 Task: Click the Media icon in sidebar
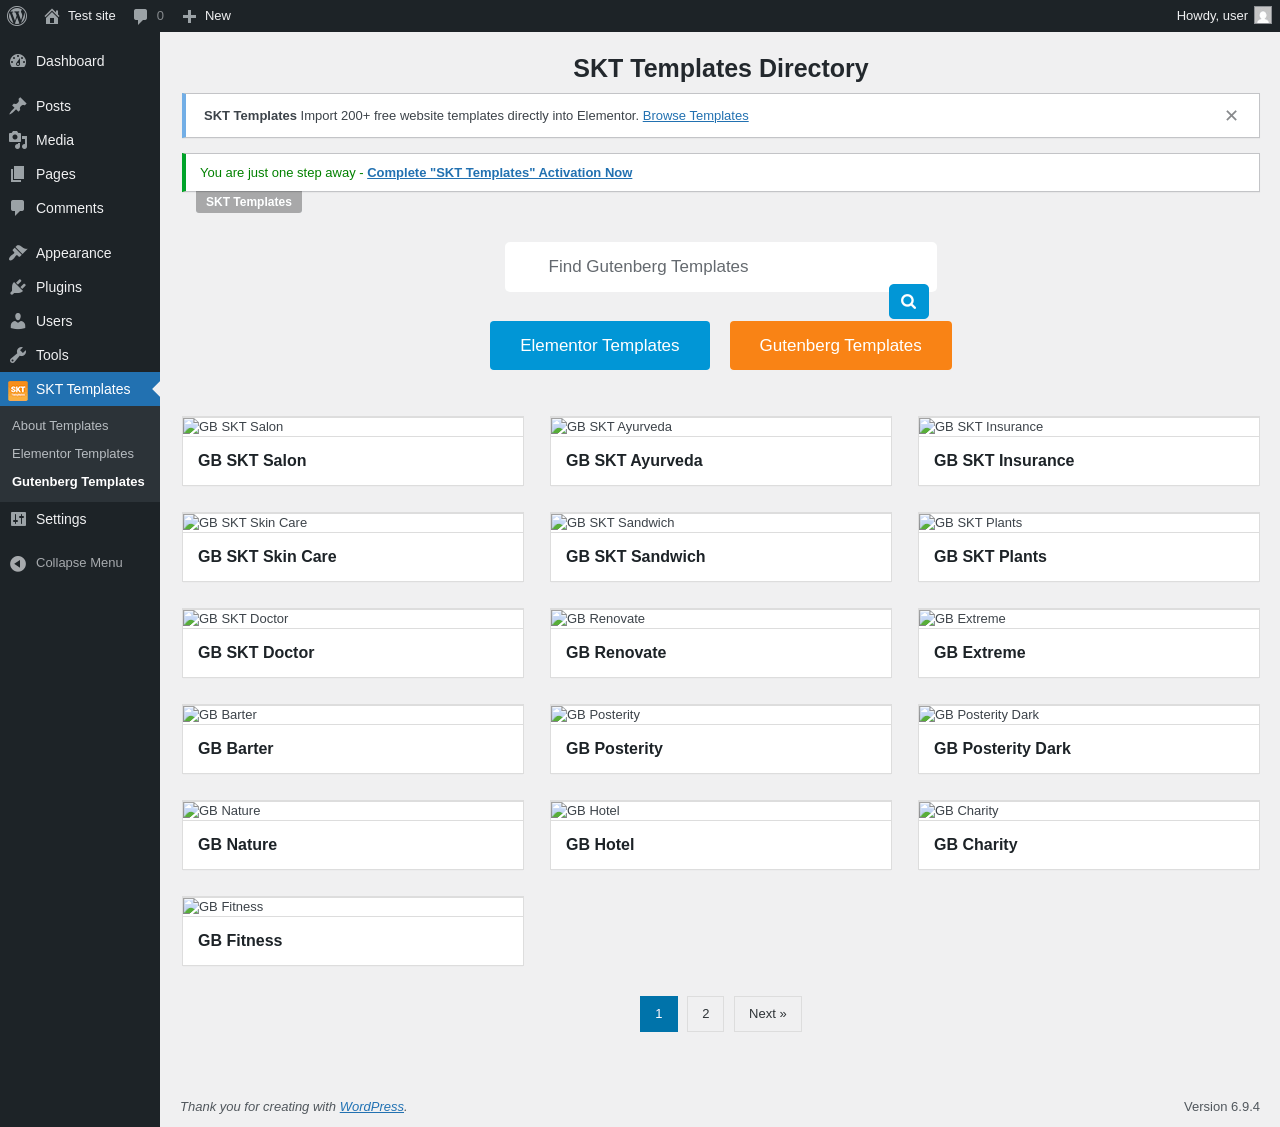pos(18,140)
